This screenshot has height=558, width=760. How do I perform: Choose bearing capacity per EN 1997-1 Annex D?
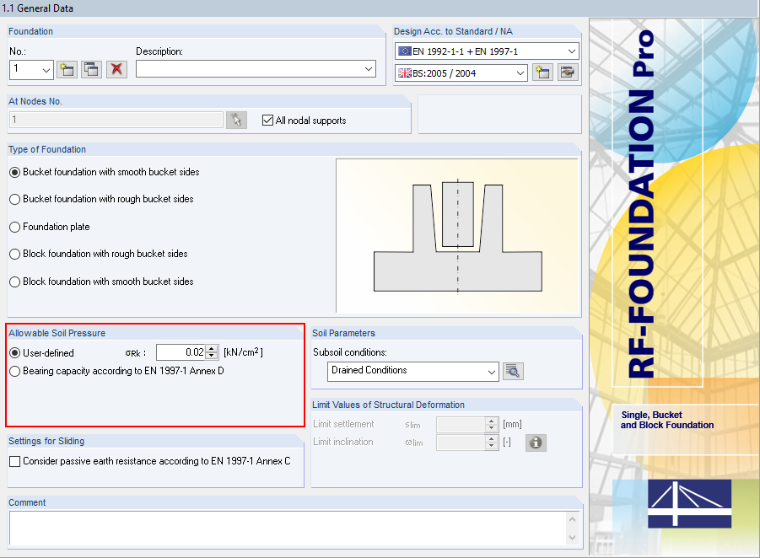coord(15,371)
